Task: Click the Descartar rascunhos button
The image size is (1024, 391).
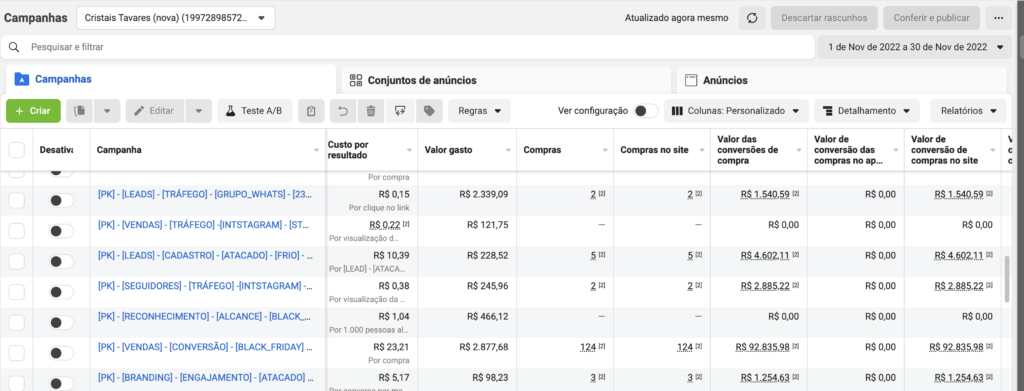Action: tap(825, 18)
